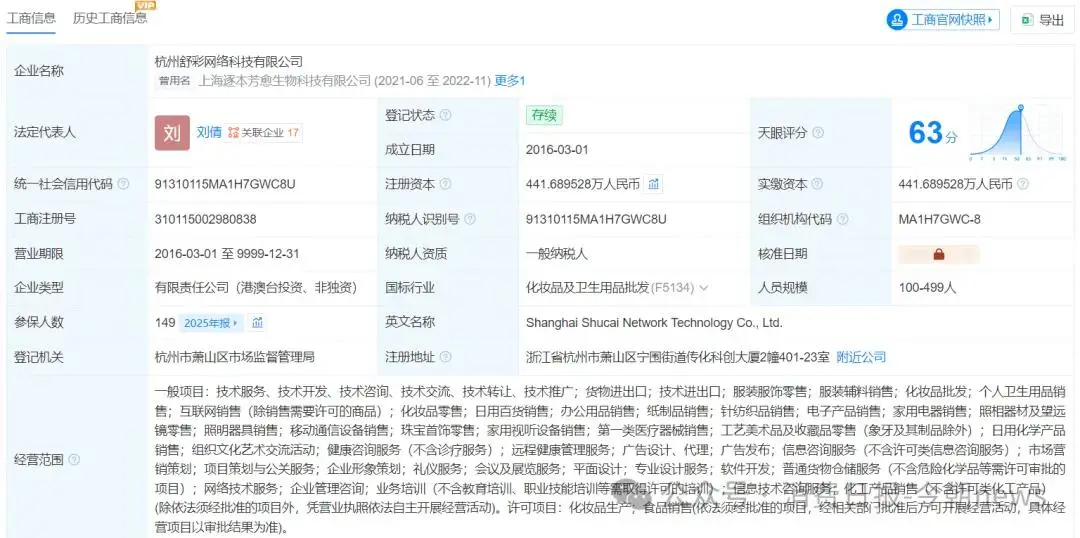Image resolution: width=1080 pixels, height=538 pixels.
Task: Open chart icon next to 参保人数
Action: coord(257,322)
